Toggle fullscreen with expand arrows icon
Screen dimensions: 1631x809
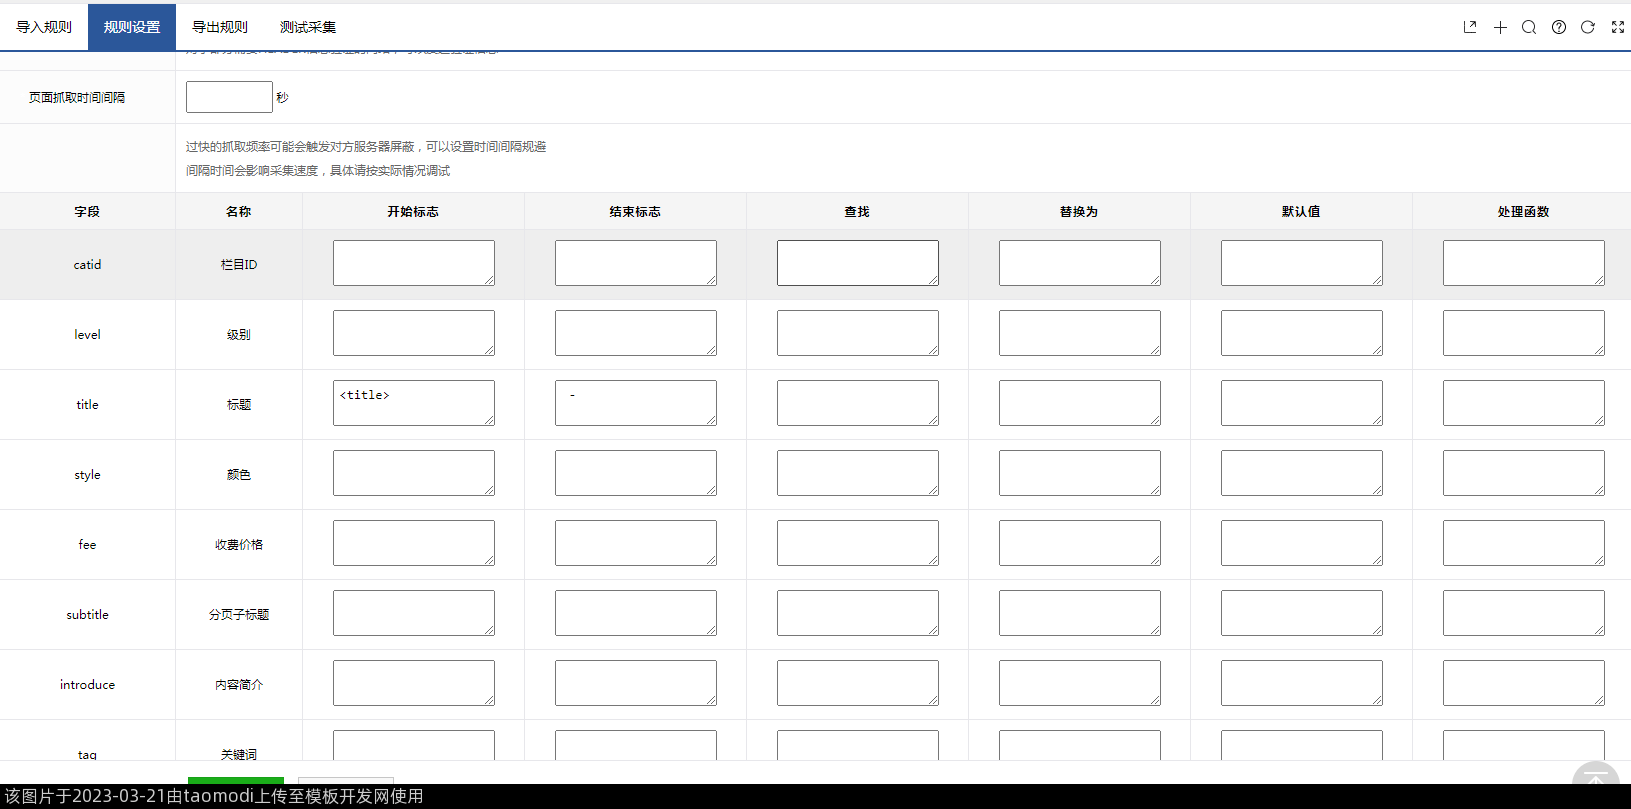pyautogui.click(x=1617, y=27)
